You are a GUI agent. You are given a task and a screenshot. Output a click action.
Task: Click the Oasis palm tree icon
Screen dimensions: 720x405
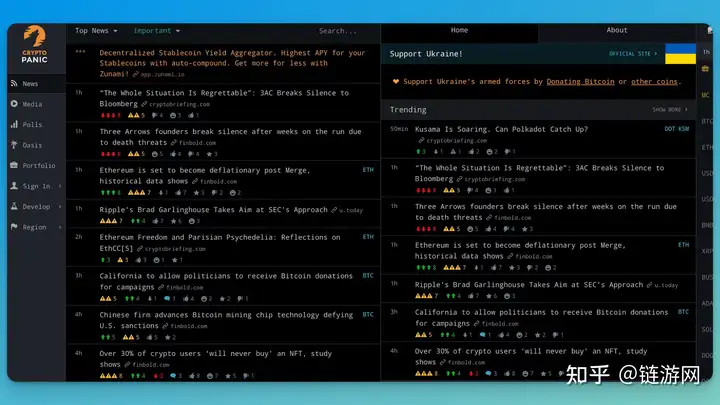click(x=14, y=145)
